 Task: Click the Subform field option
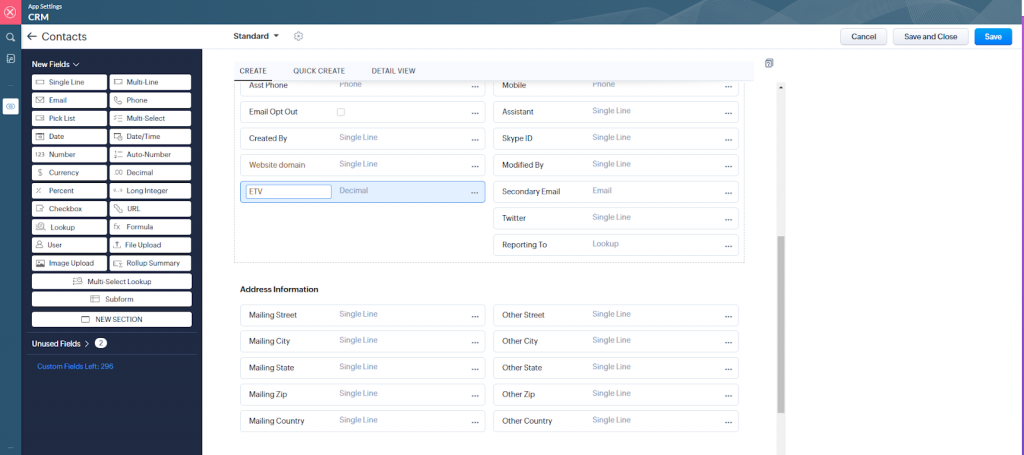[x=111, y=299]
